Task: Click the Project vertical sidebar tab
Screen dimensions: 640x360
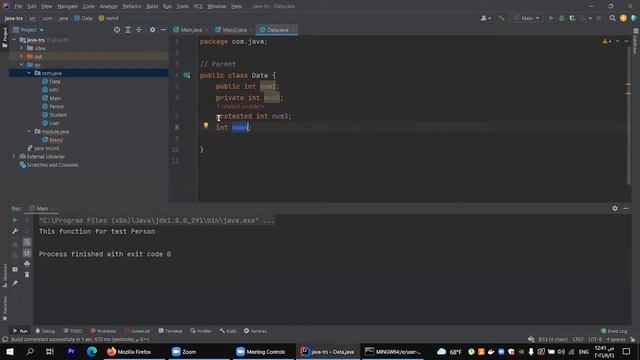Action: coord(4,37)
